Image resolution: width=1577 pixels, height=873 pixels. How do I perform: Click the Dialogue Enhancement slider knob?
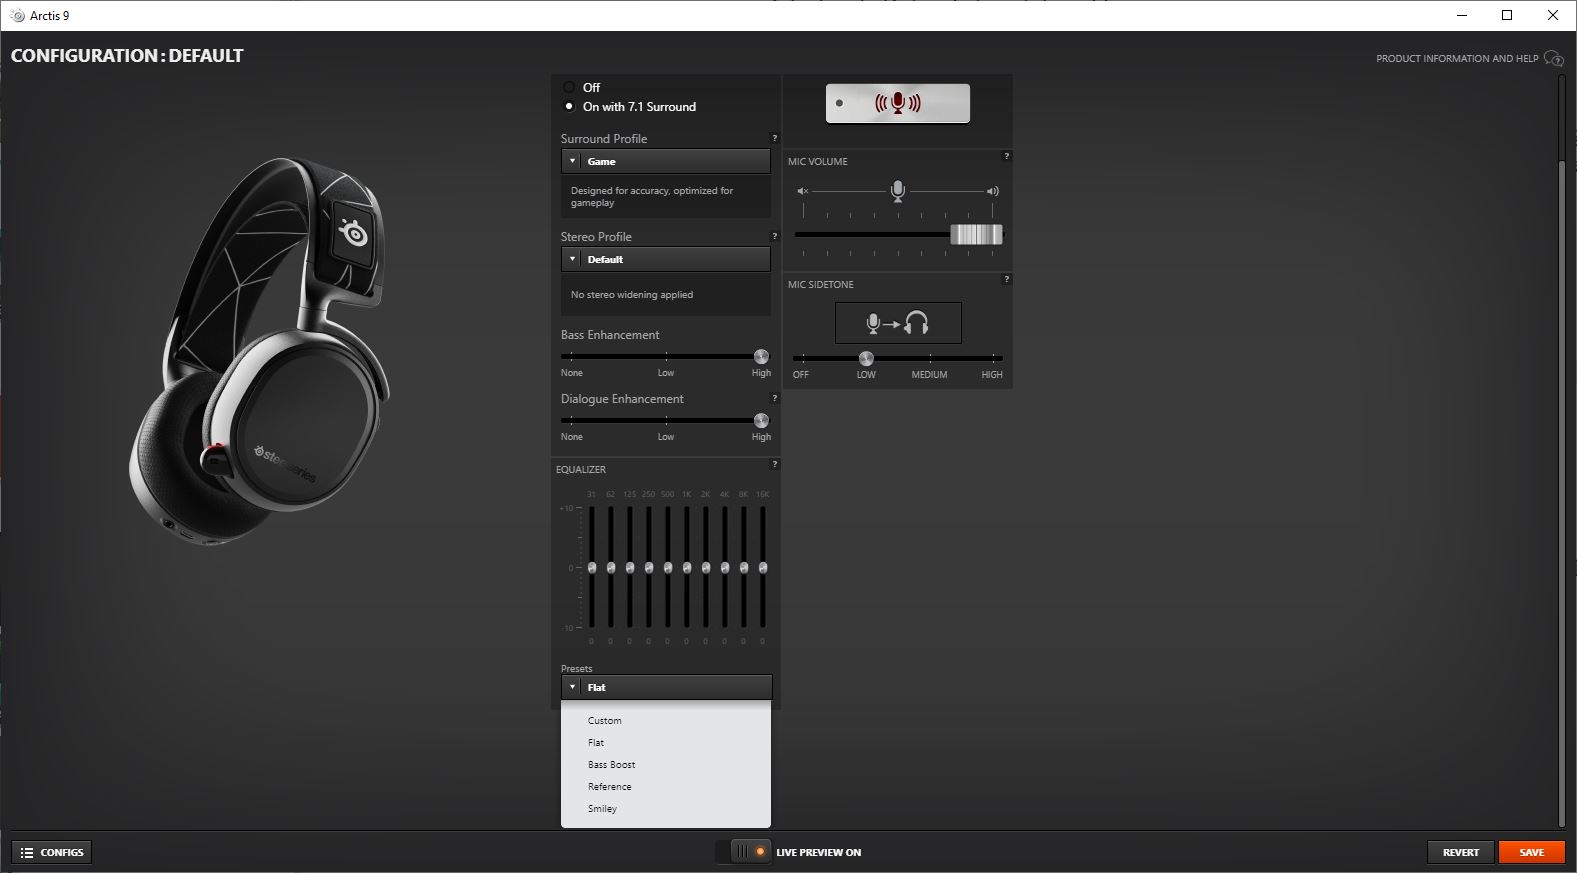pyautogui.click(x=761, y=420)
